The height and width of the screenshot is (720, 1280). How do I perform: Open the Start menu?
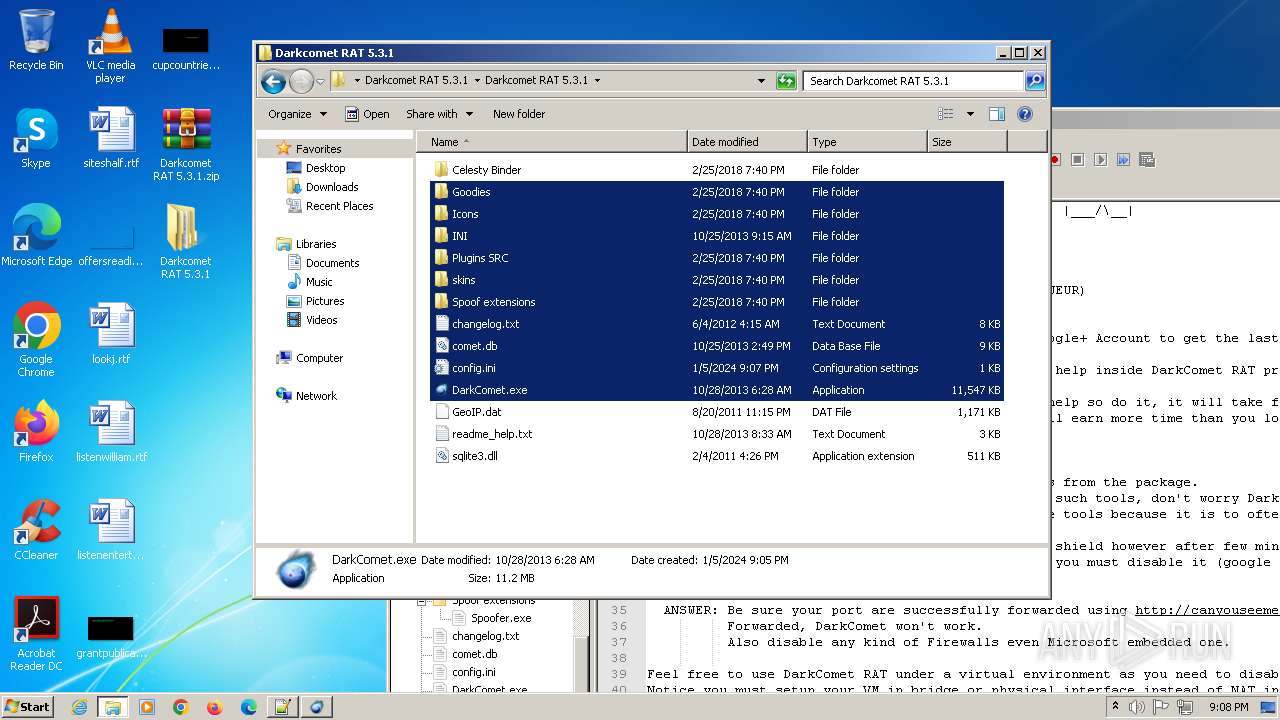28,706
